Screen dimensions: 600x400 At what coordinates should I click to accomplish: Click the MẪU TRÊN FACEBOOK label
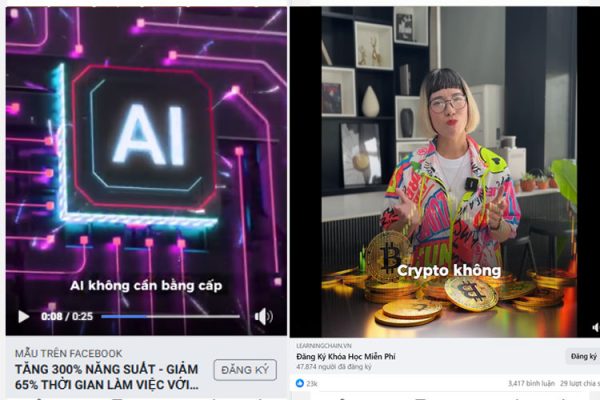point(69,353)
